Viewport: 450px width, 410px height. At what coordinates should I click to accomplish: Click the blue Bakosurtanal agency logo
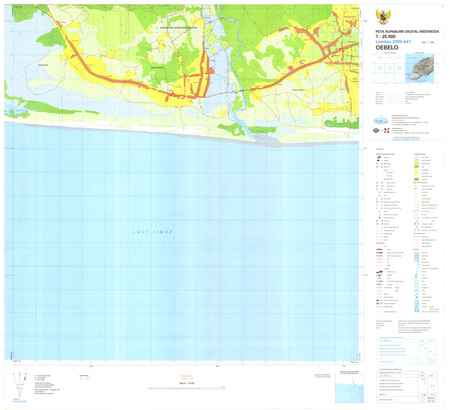380,121
